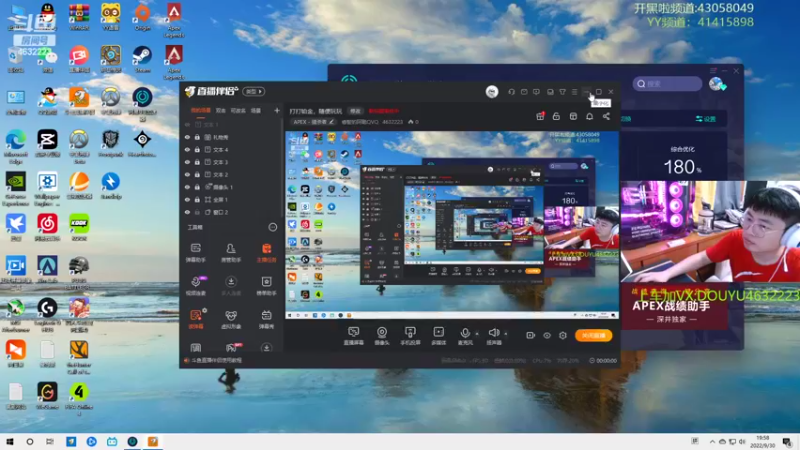Open the mail envelope icon in title bar
The height and width of the screenshot is (450, 800).
pyautogui.click(x=524, y=92)
